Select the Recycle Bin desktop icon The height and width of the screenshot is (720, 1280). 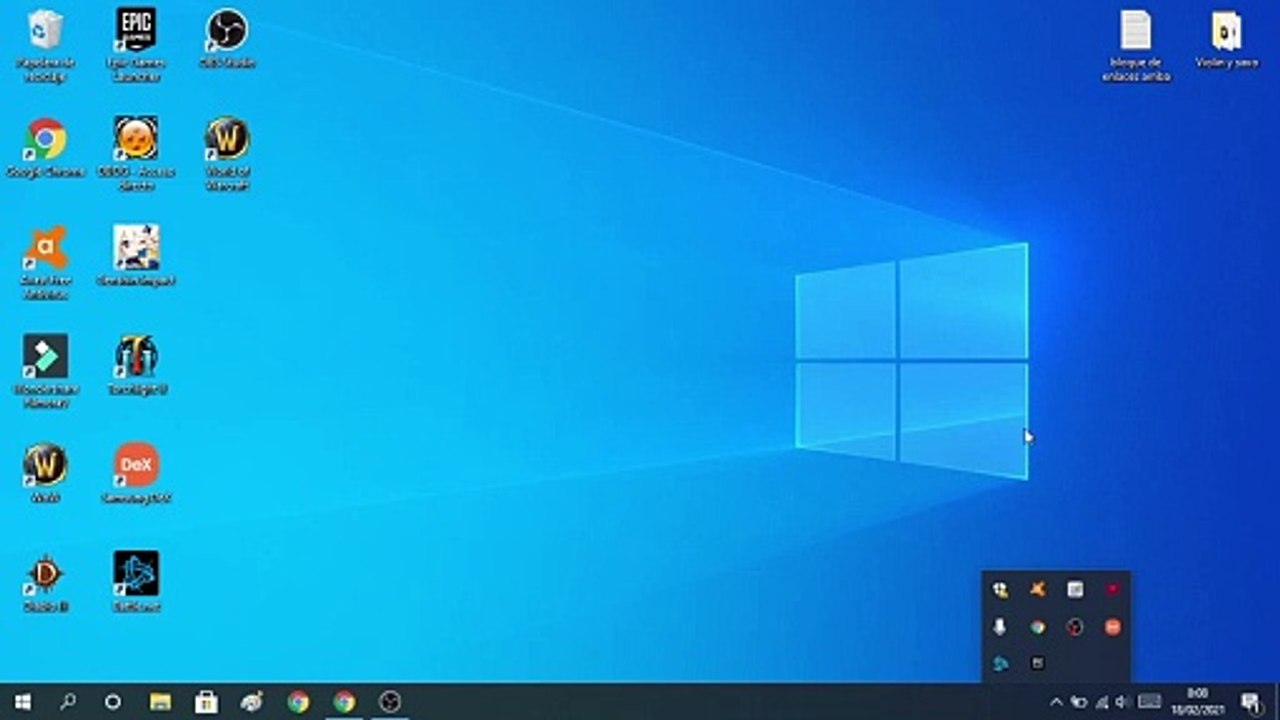(x=45, y=45)
